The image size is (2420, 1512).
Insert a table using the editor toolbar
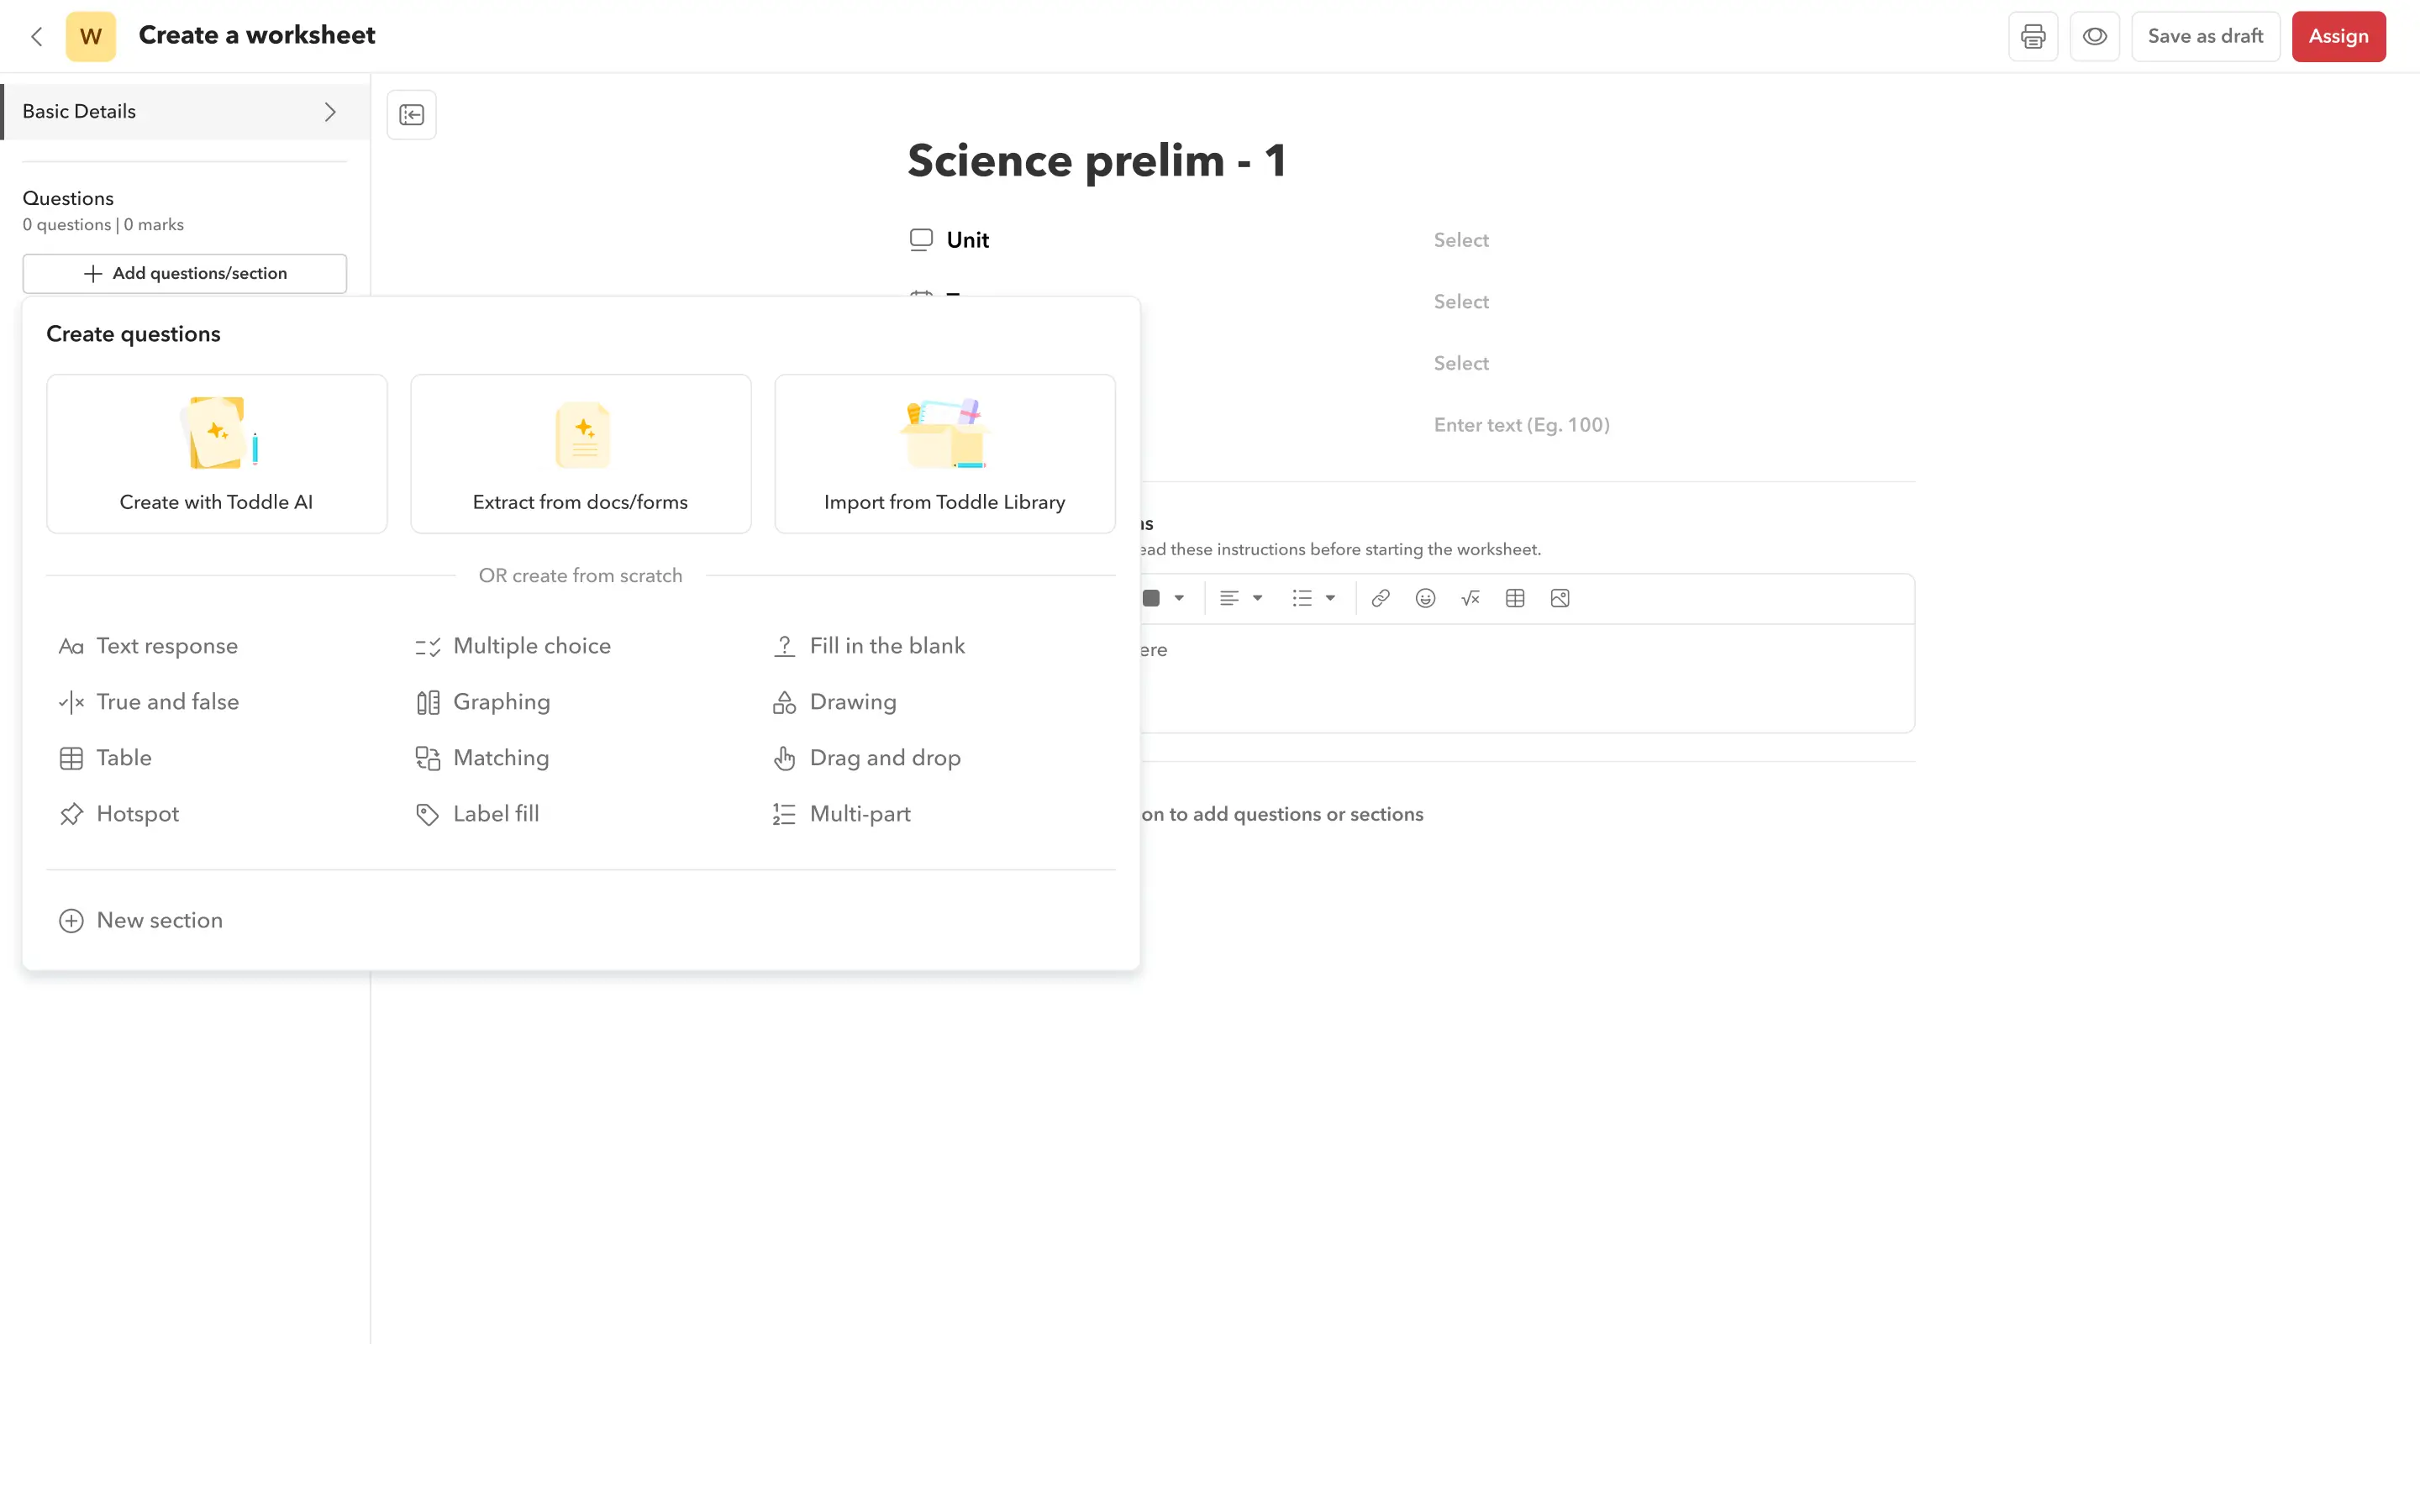coord(1514,598)
